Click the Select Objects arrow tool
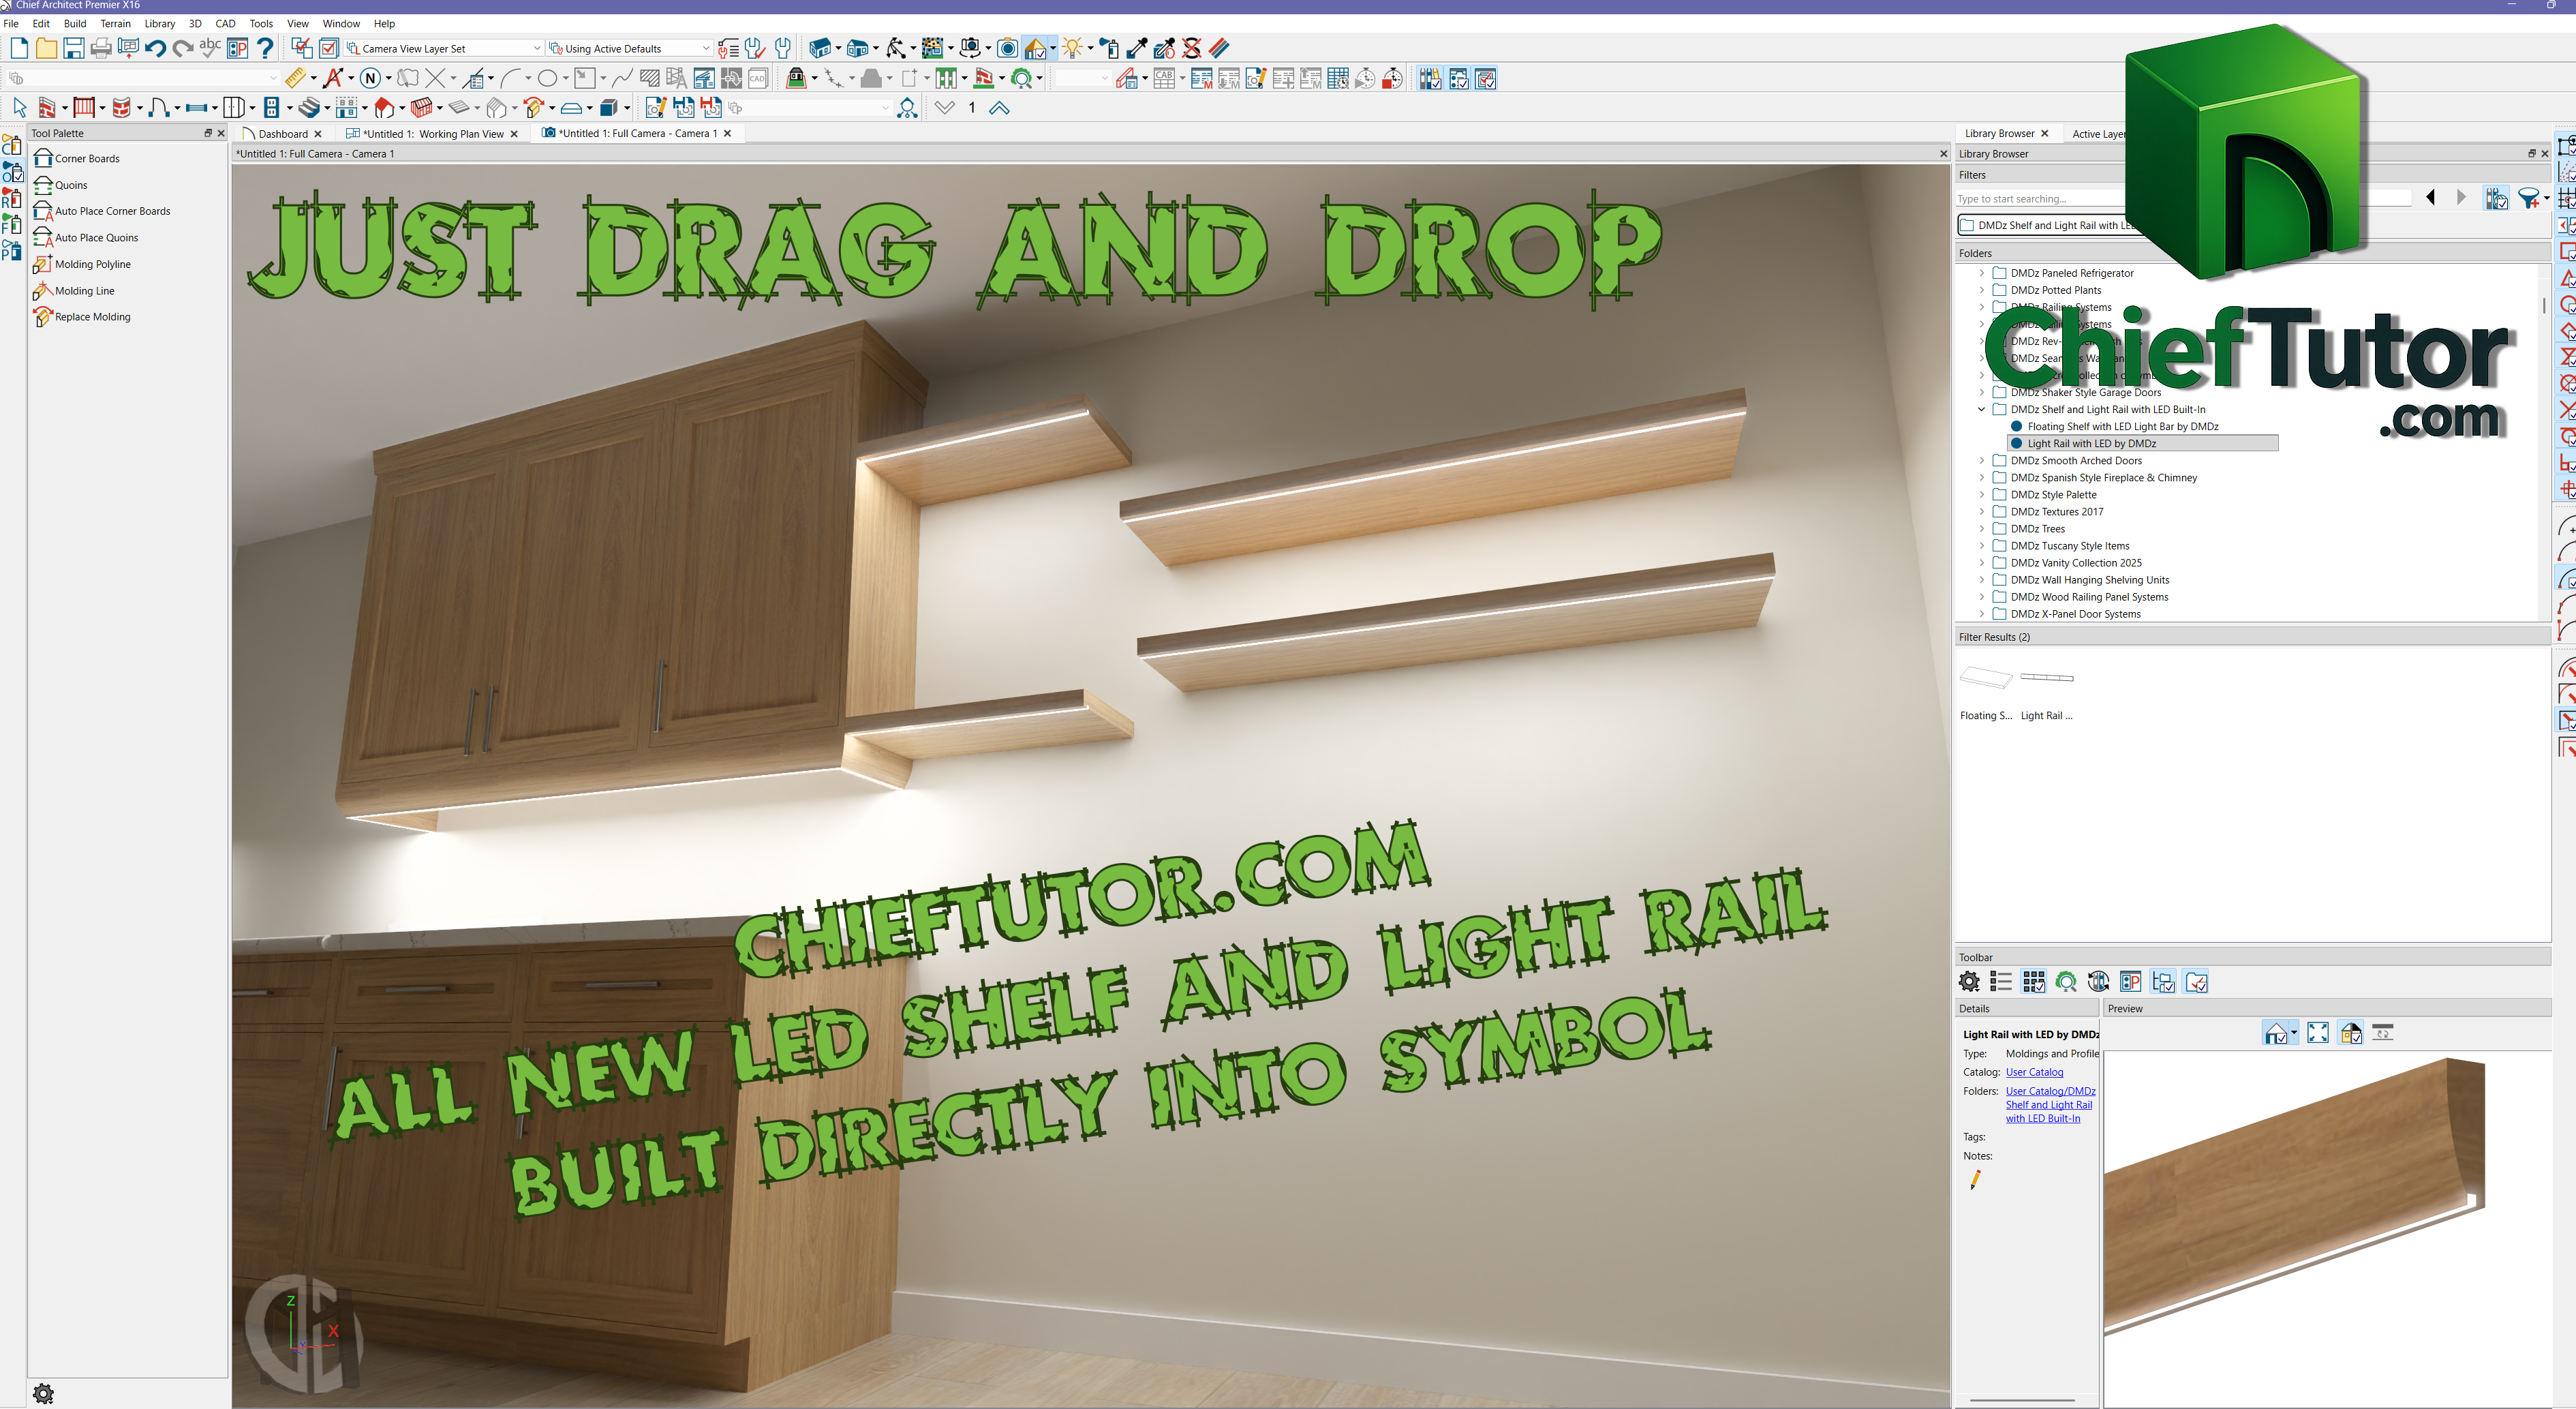2576x1409 pixels. point(19,107)
